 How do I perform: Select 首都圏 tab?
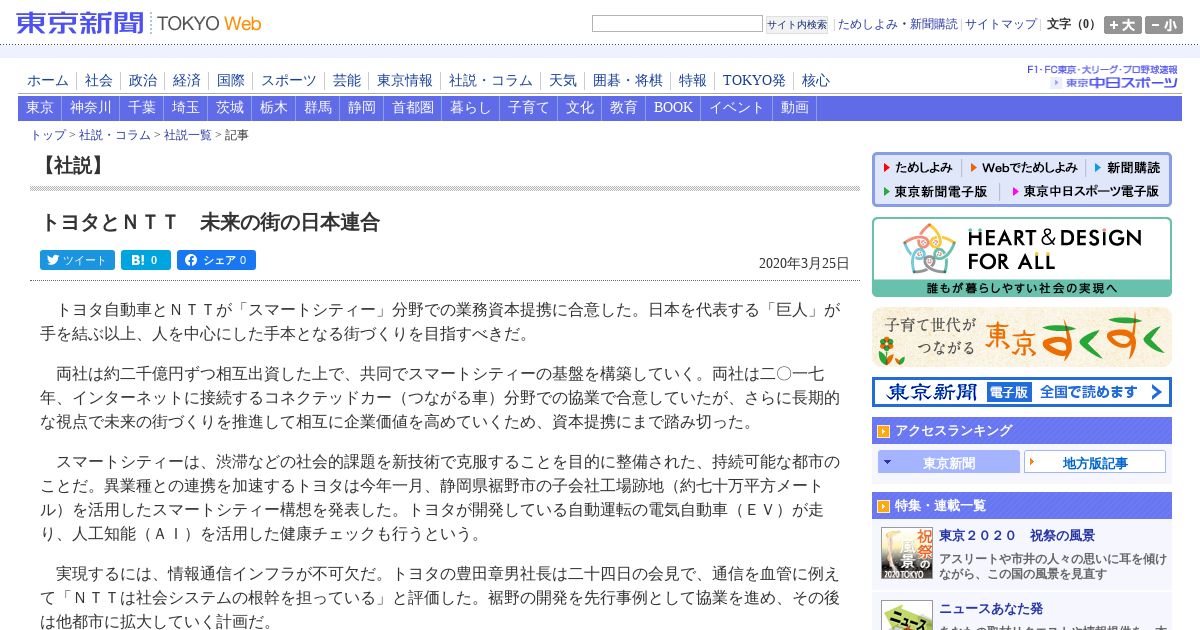(413, 108)
